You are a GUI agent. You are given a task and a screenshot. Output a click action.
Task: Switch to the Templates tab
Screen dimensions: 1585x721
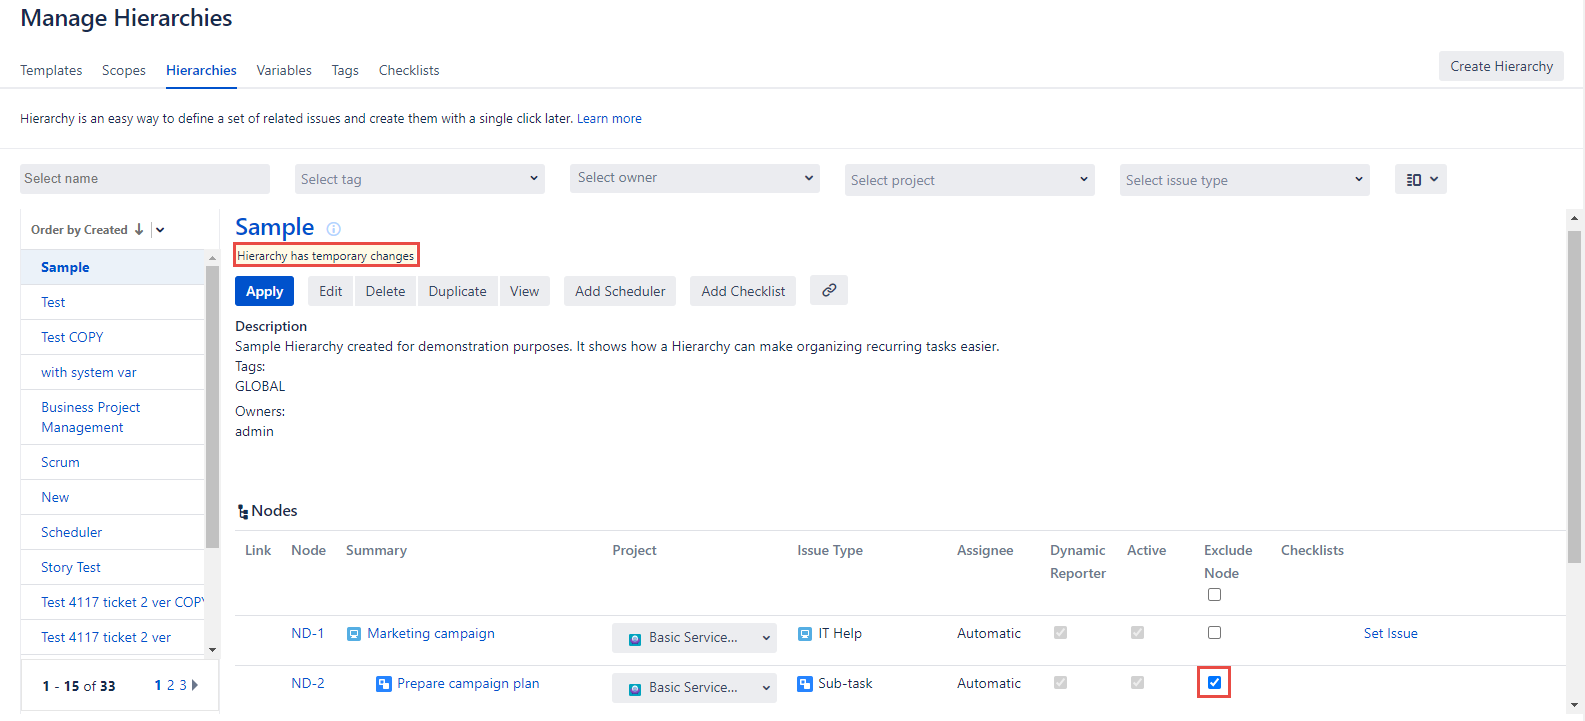pyautogui.click(x=51, y=70)
